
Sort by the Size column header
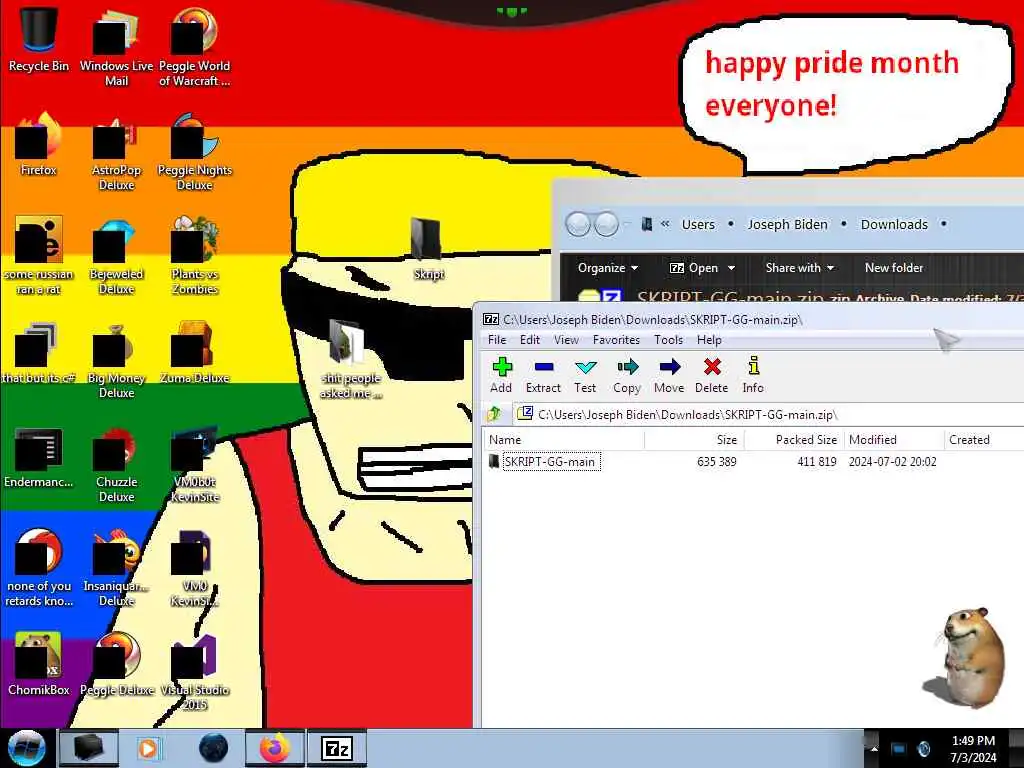tap(694, 440)
